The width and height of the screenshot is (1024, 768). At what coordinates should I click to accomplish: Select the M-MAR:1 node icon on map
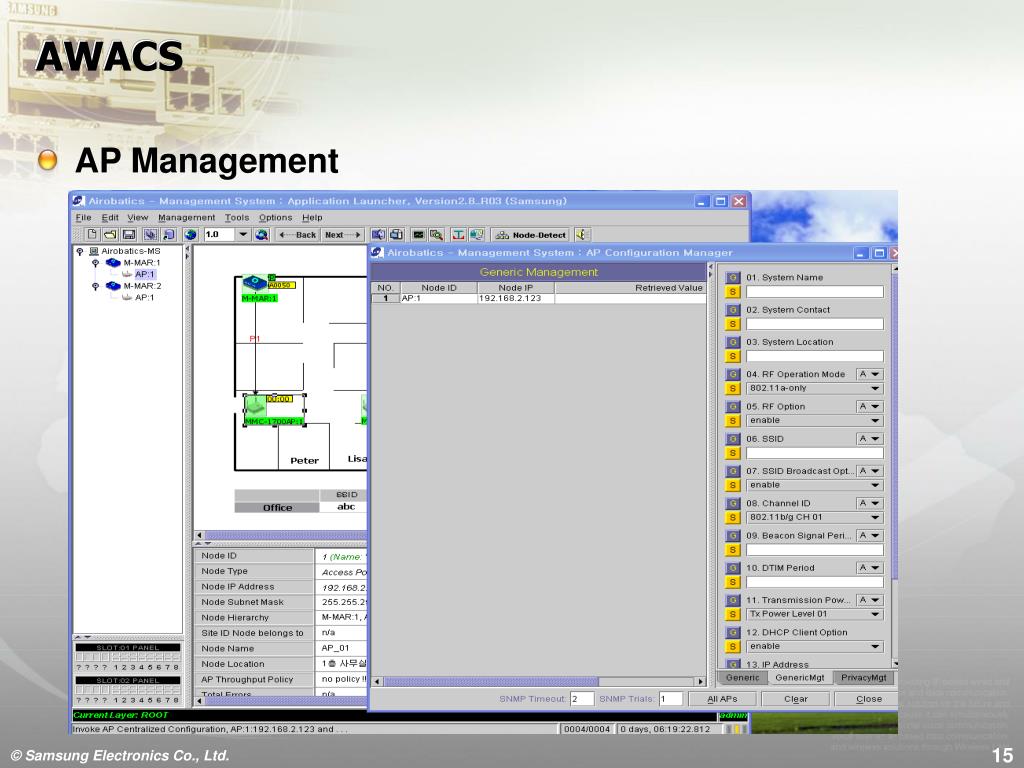tap(256, 283)
